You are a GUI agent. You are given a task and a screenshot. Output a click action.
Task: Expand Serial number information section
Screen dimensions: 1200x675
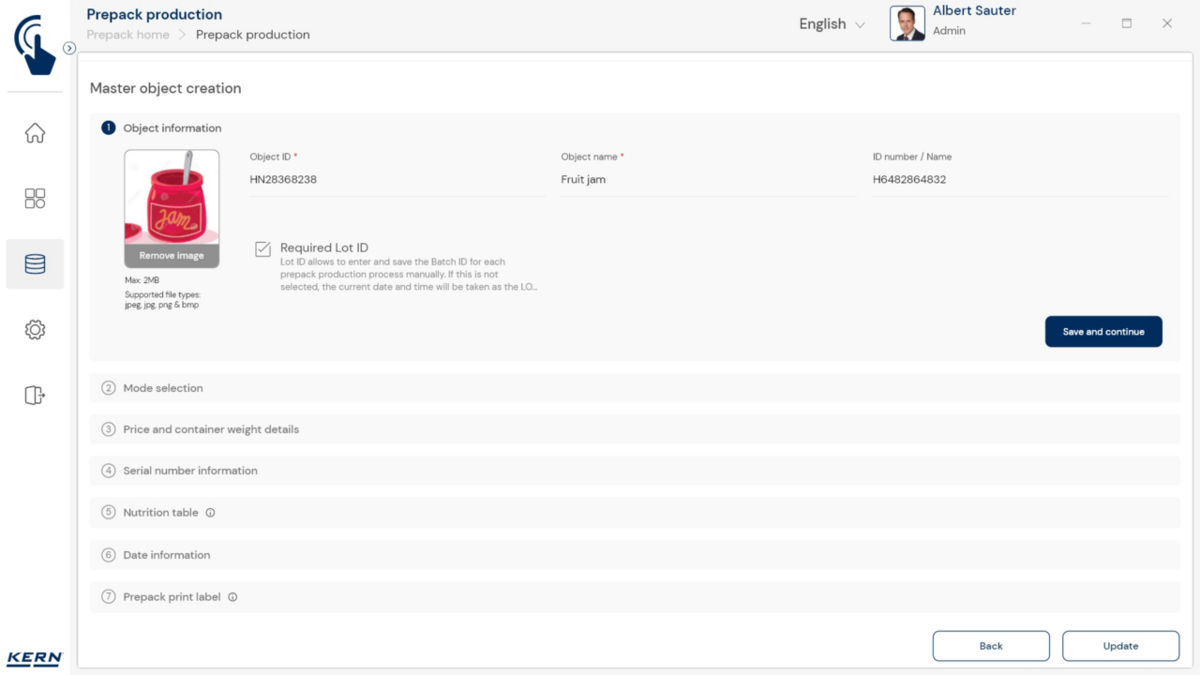coord(190,471)
